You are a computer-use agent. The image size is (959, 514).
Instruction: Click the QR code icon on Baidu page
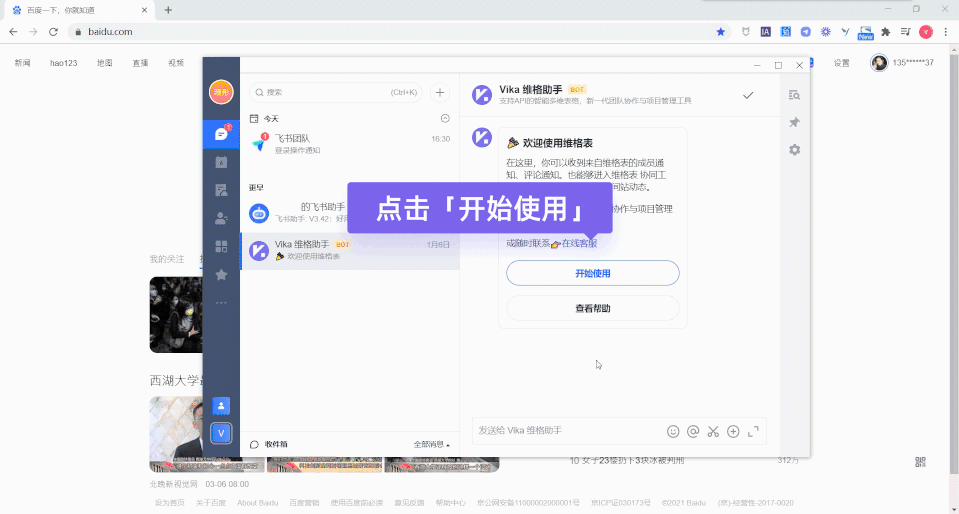(x=920, y=461)
